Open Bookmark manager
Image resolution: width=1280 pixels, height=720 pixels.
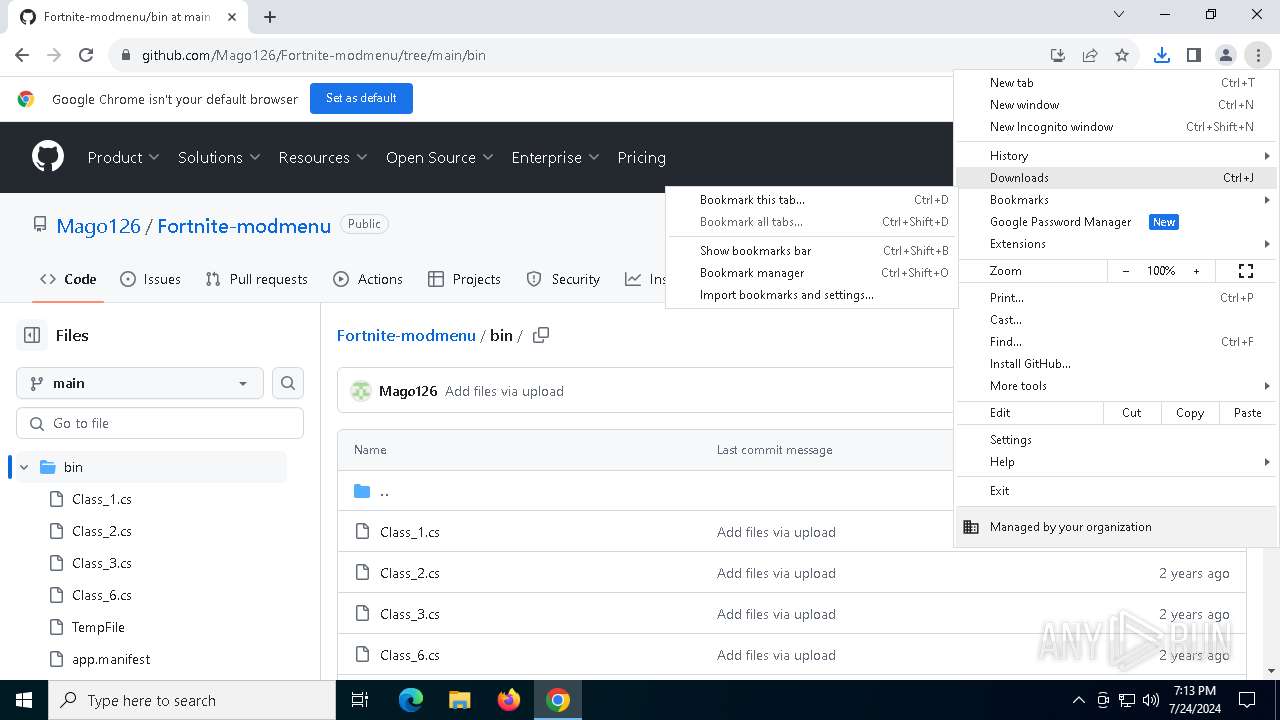810,273
